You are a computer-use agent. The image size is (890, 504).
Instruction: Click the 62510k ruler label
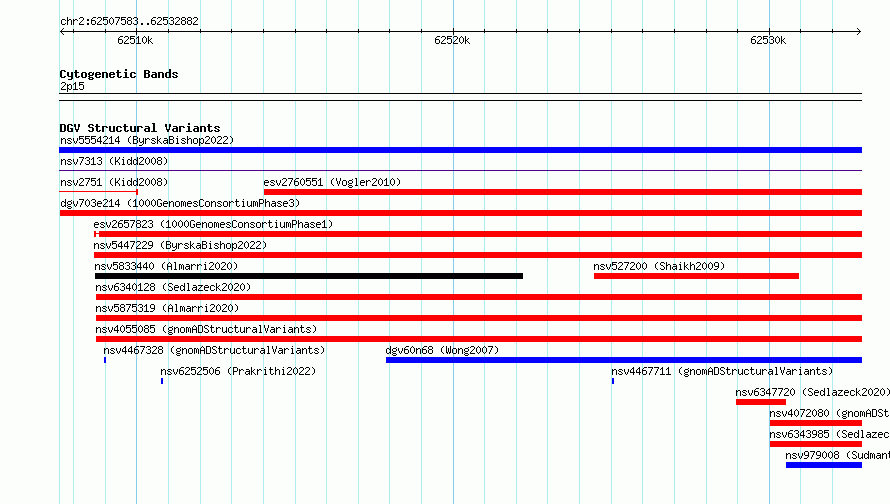click(x=135, y=40)
